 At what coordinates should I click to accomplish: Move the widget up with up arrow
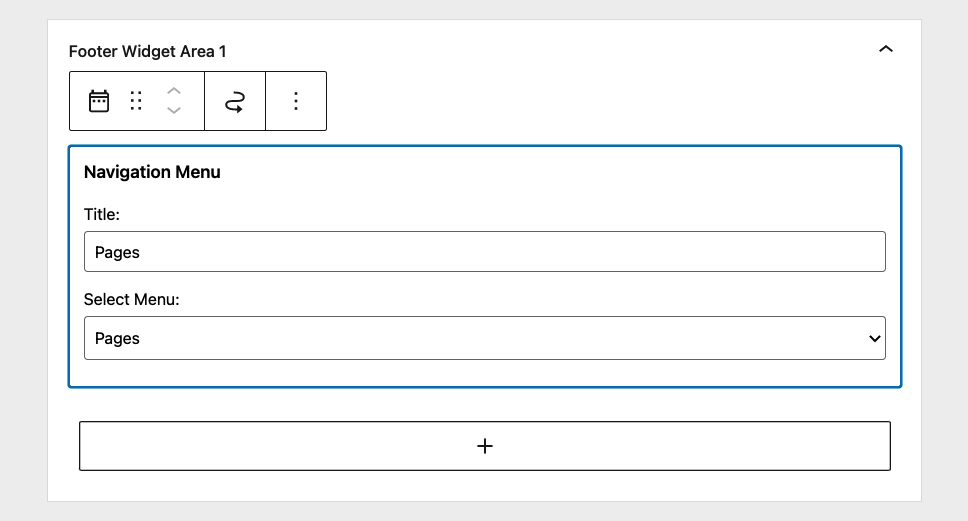tap(174, 91)
